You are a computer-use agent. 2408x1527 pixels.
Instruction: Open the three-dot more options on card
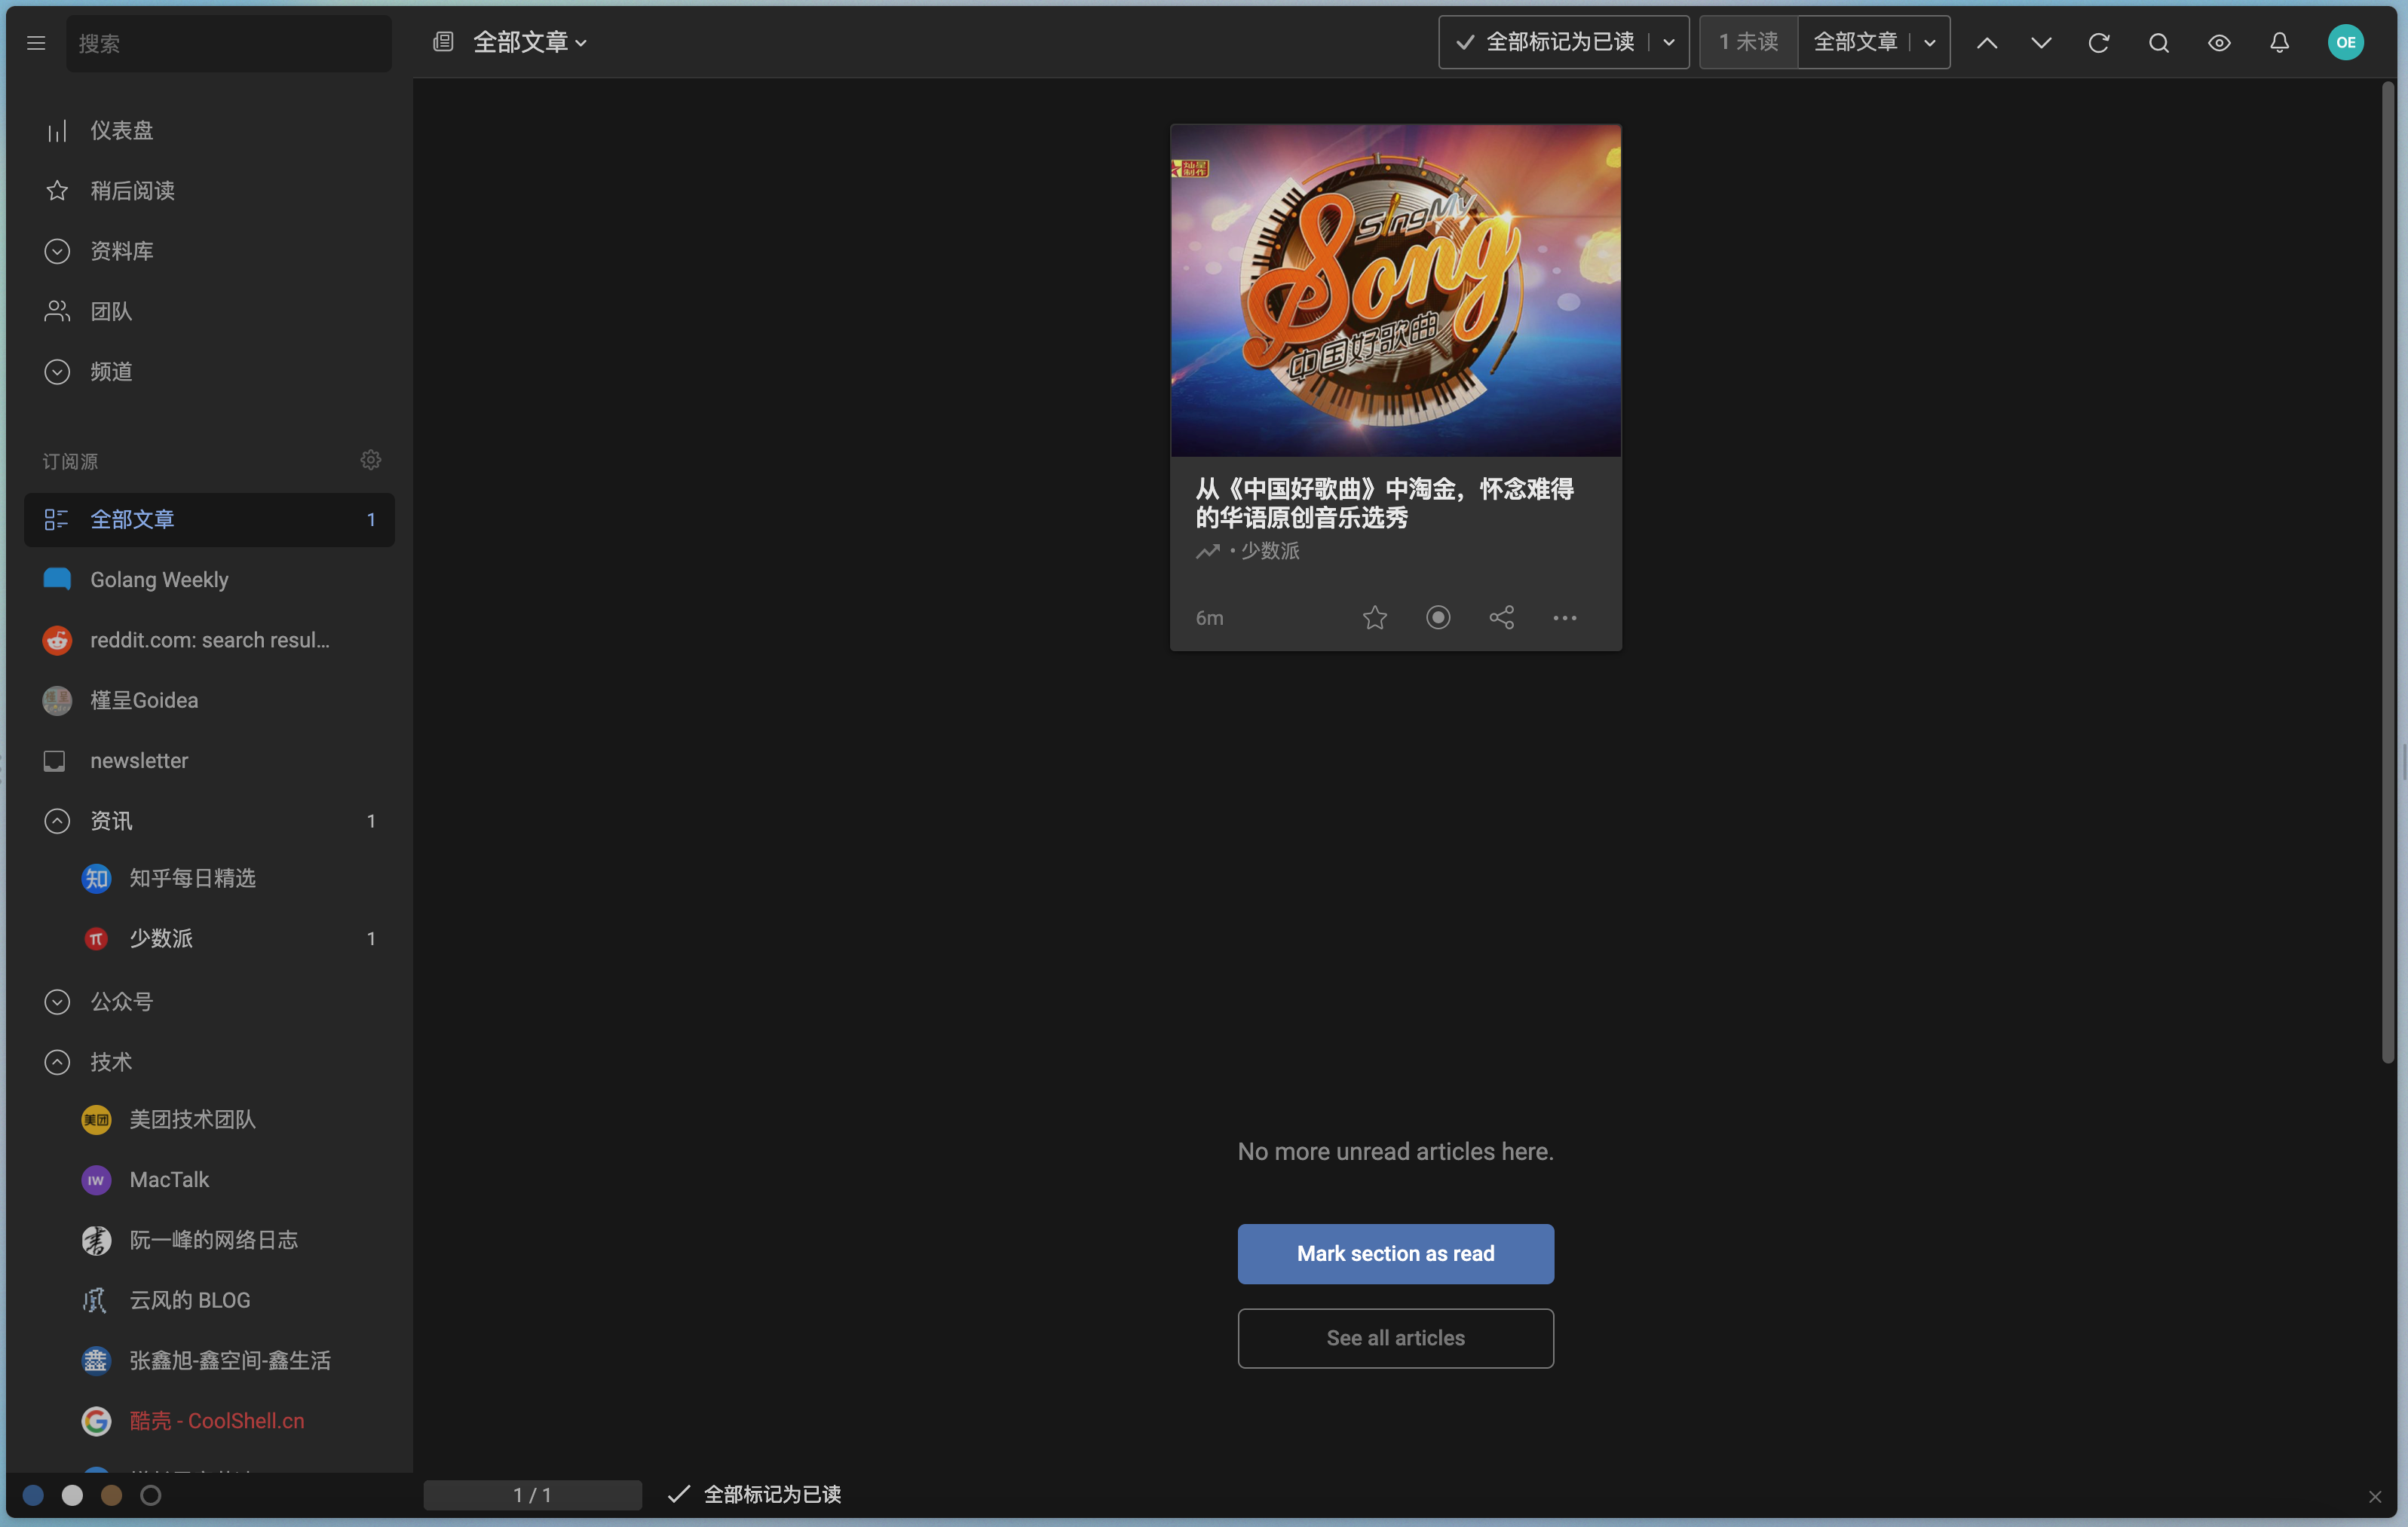[x=1564, y=618]
